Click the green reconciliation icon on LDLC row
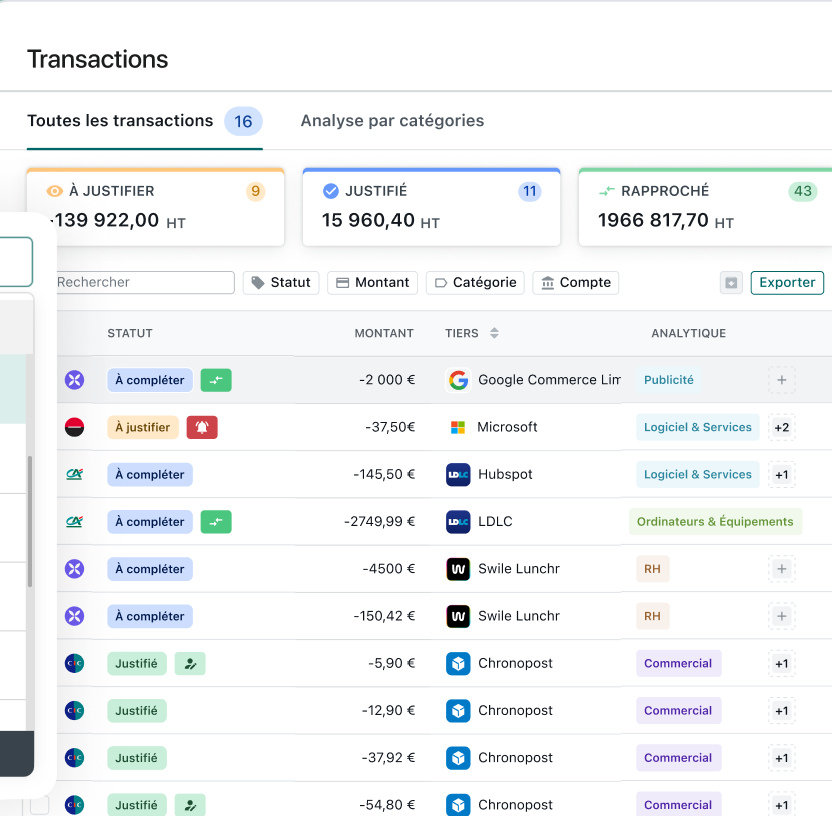 [x=216, y=522]
